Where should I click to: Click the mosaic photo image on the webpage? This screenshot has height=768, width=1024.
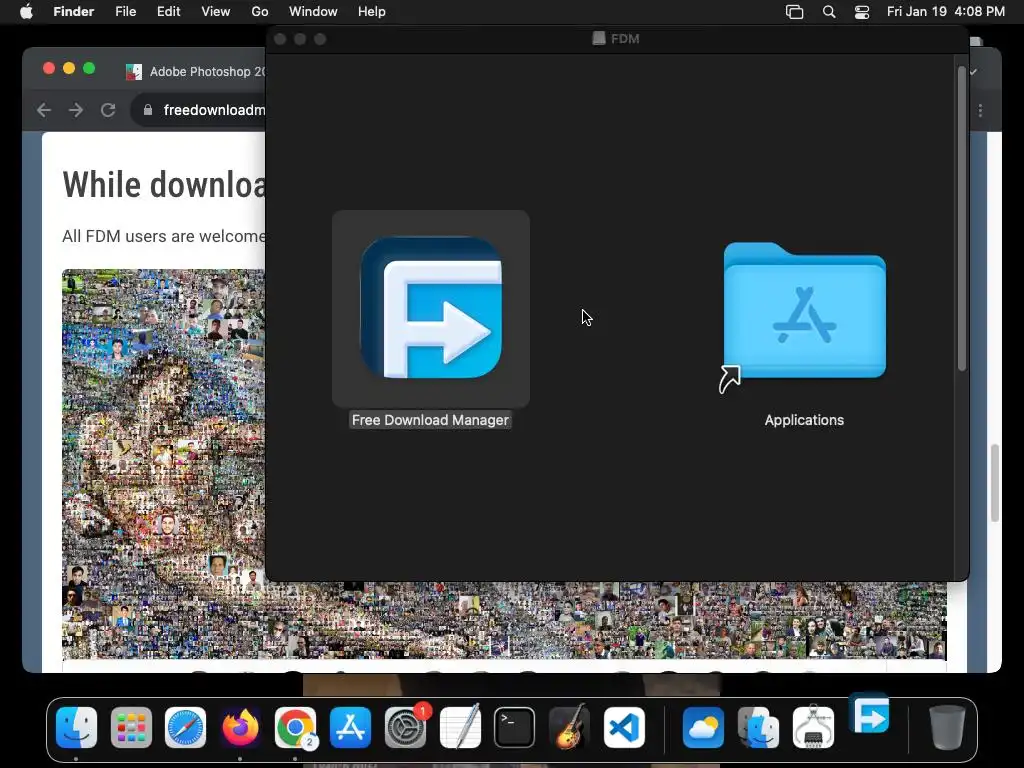tap(163, 464)
